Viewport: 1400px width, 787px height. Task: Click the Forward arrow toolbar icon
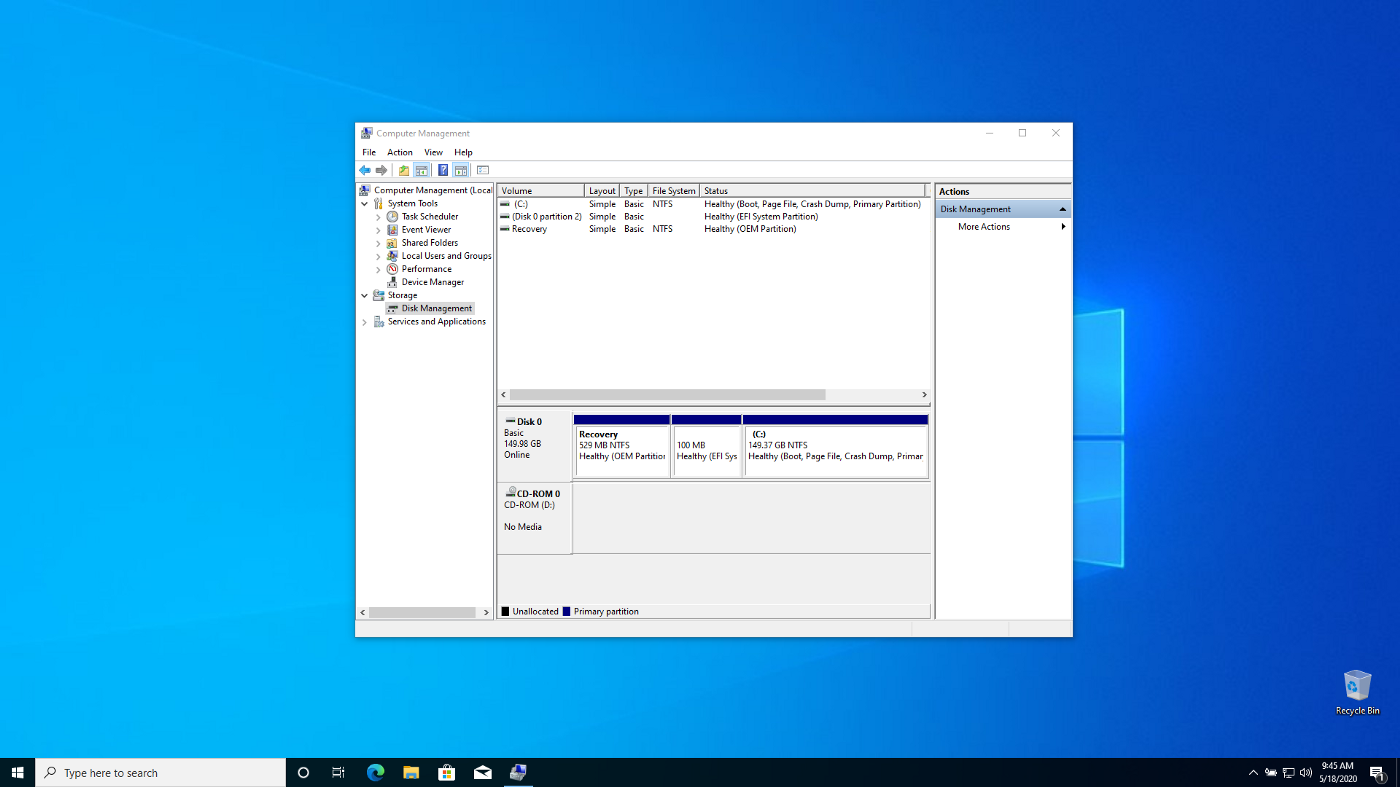point(381,170)
